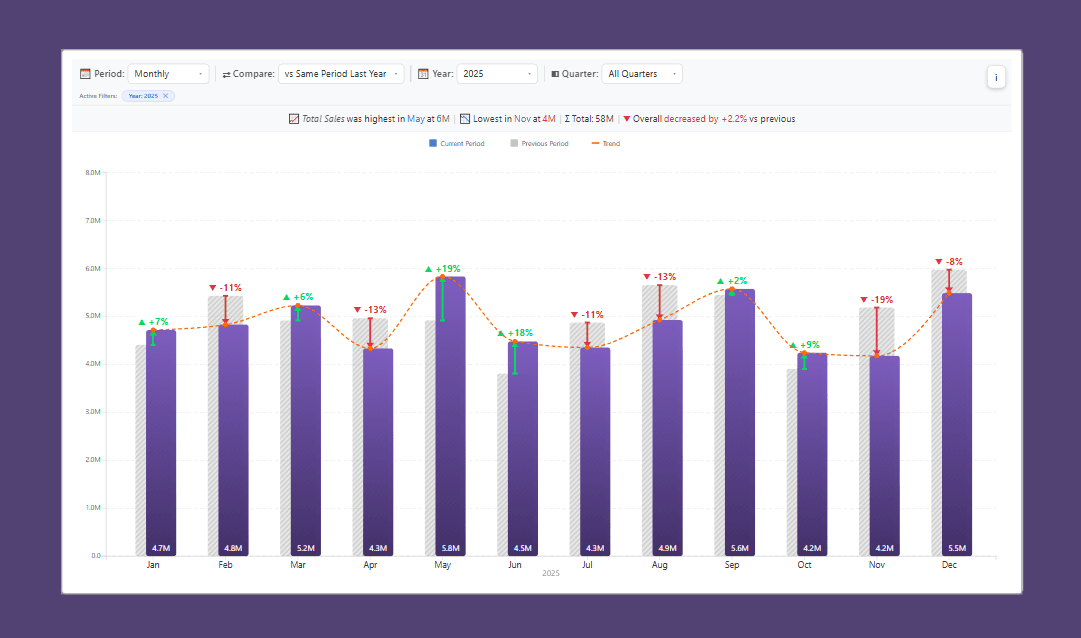Toggle the Previous Period legend item
Image resolution: width=1081 pixels, height=638 pixels.
[539, 143]
